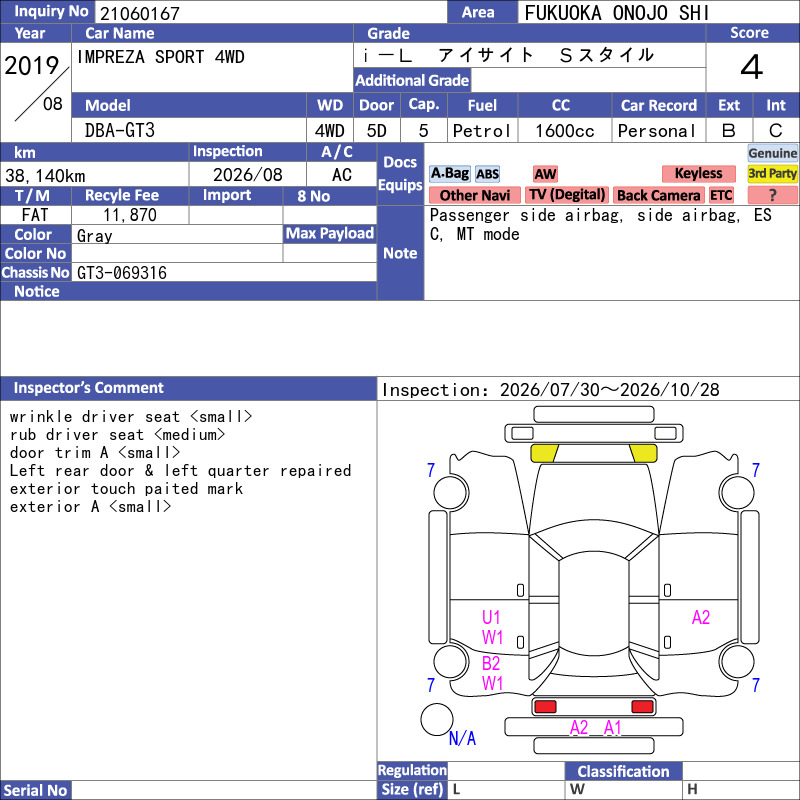Click the right red taillight on diagram
The height and width of the screenshot is (800, 800).
point(642,707)
